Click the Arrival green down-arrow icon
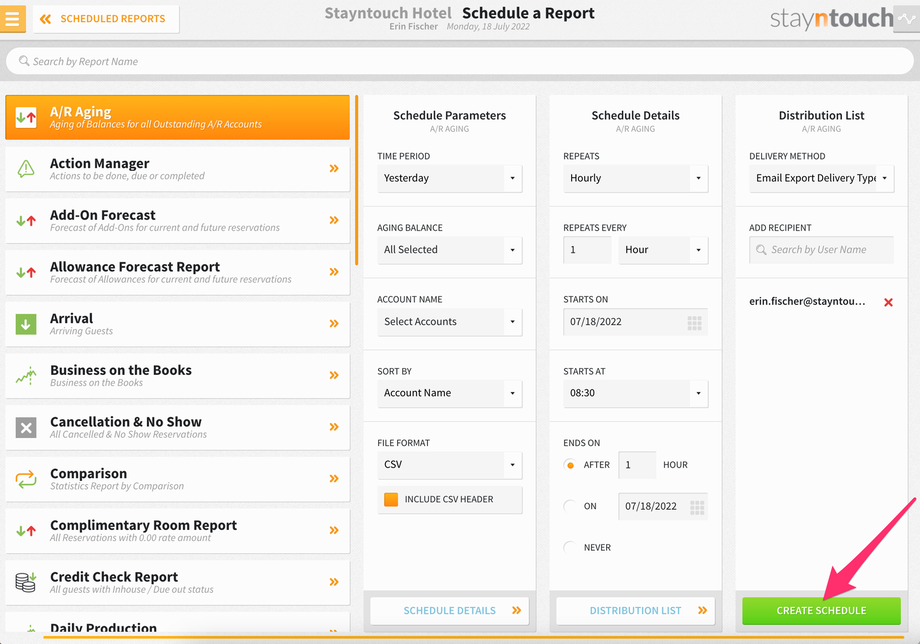This screenshot has width=920, height=644. (26, 324)
